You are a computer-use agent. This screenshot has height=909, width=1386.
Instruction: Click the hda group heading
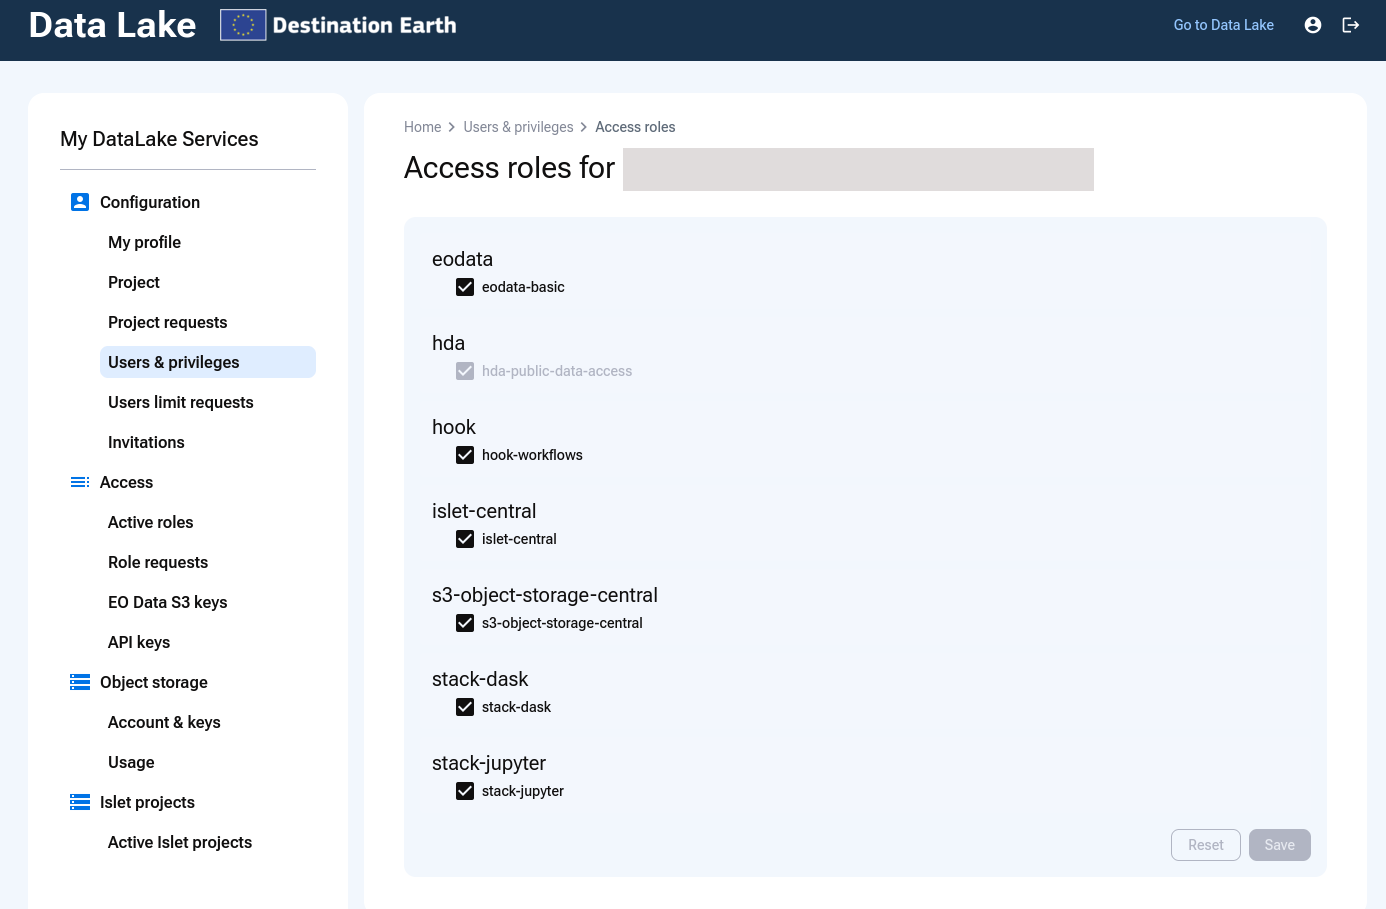click(448, 343)
